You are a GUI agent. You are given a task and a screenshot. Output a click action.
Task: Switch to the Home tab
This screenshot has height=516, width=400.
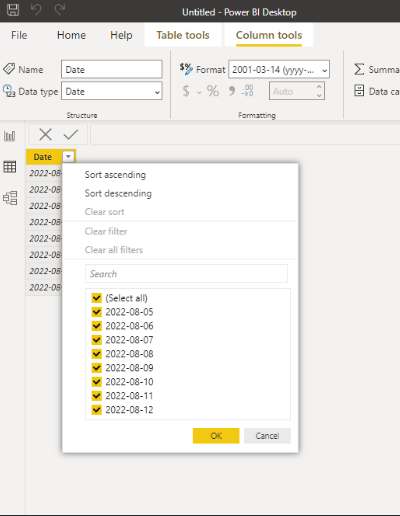pos(71,35)
